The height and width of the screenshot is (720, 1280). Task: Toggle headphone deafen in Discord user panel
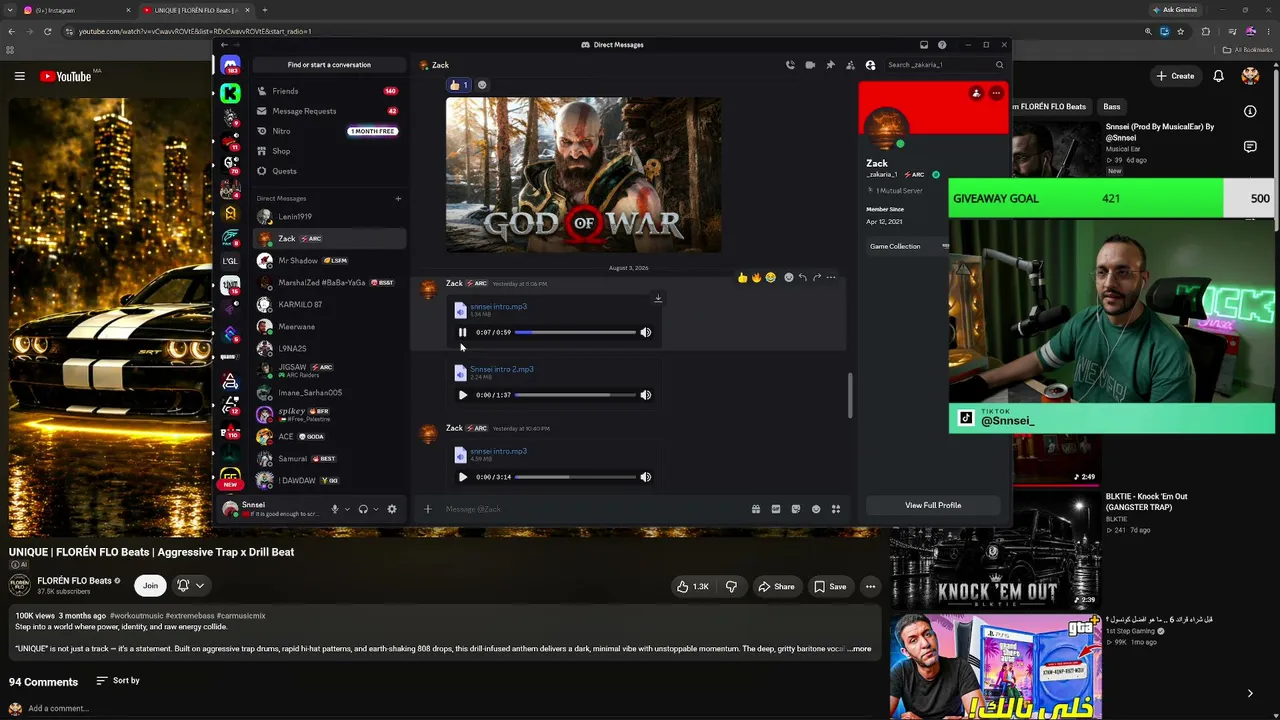coord(363,509)
